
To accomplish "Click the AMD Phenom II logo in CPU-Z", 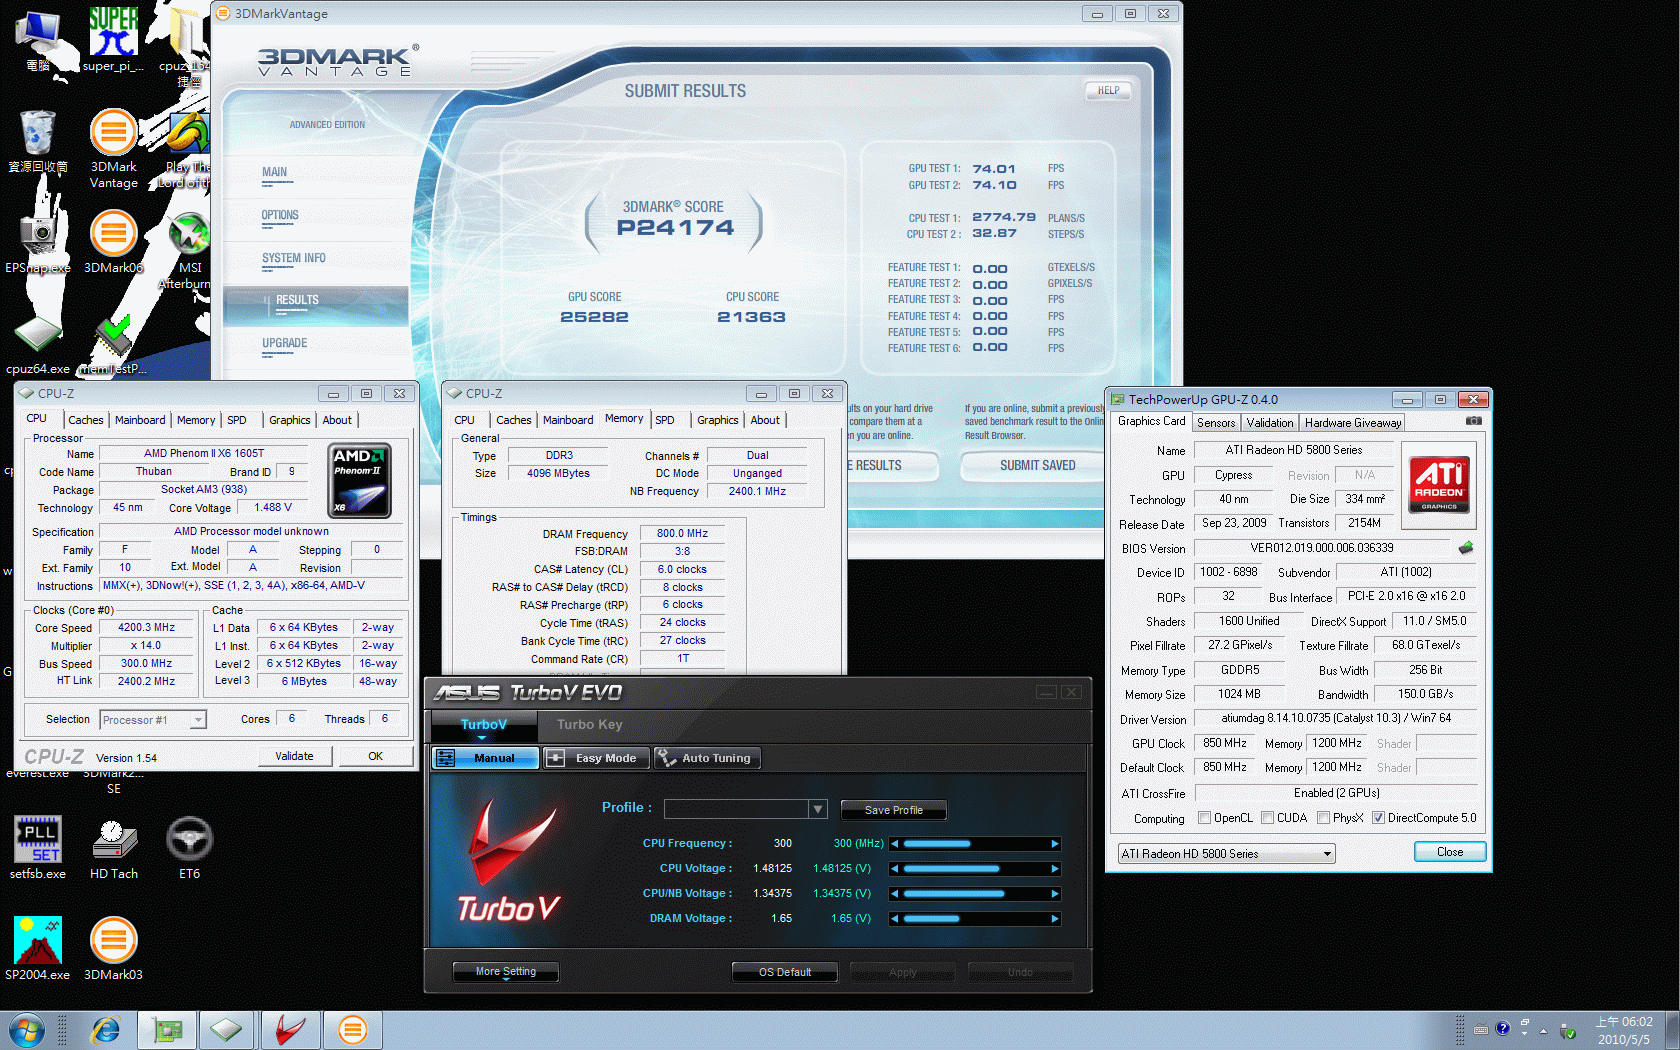I will 360,481.
